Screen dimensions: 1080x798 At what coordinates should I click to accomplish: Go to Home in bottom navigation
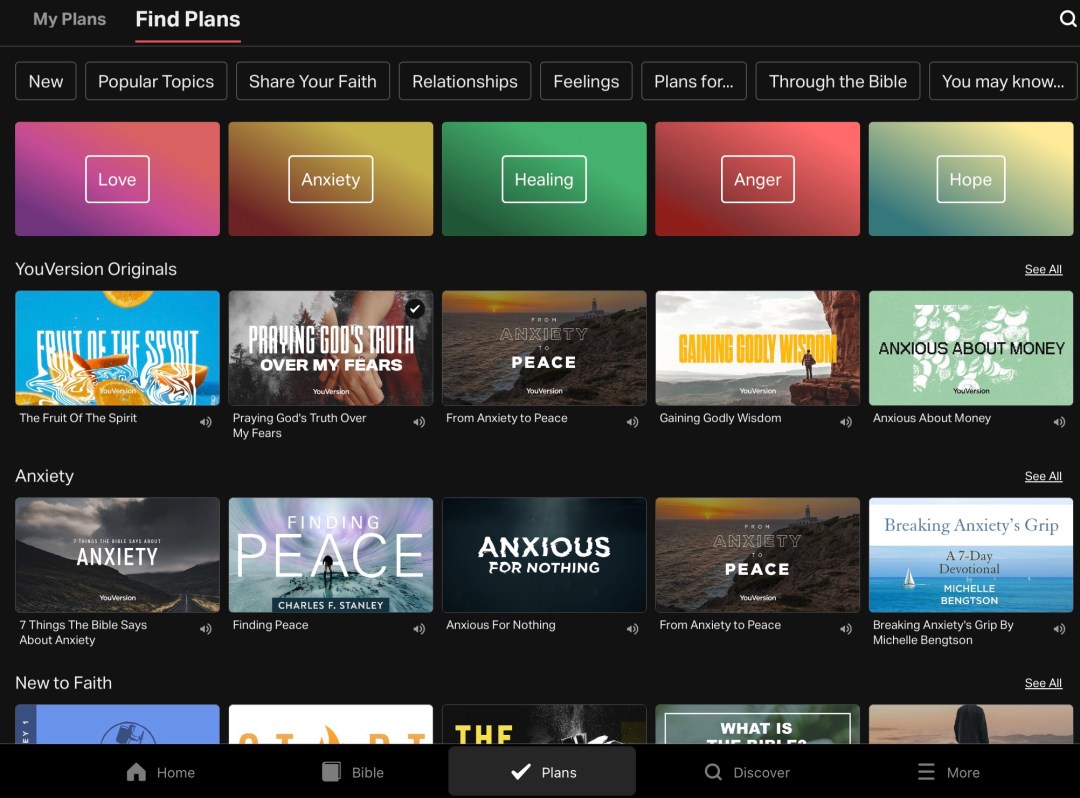click(x=161, y=772)
